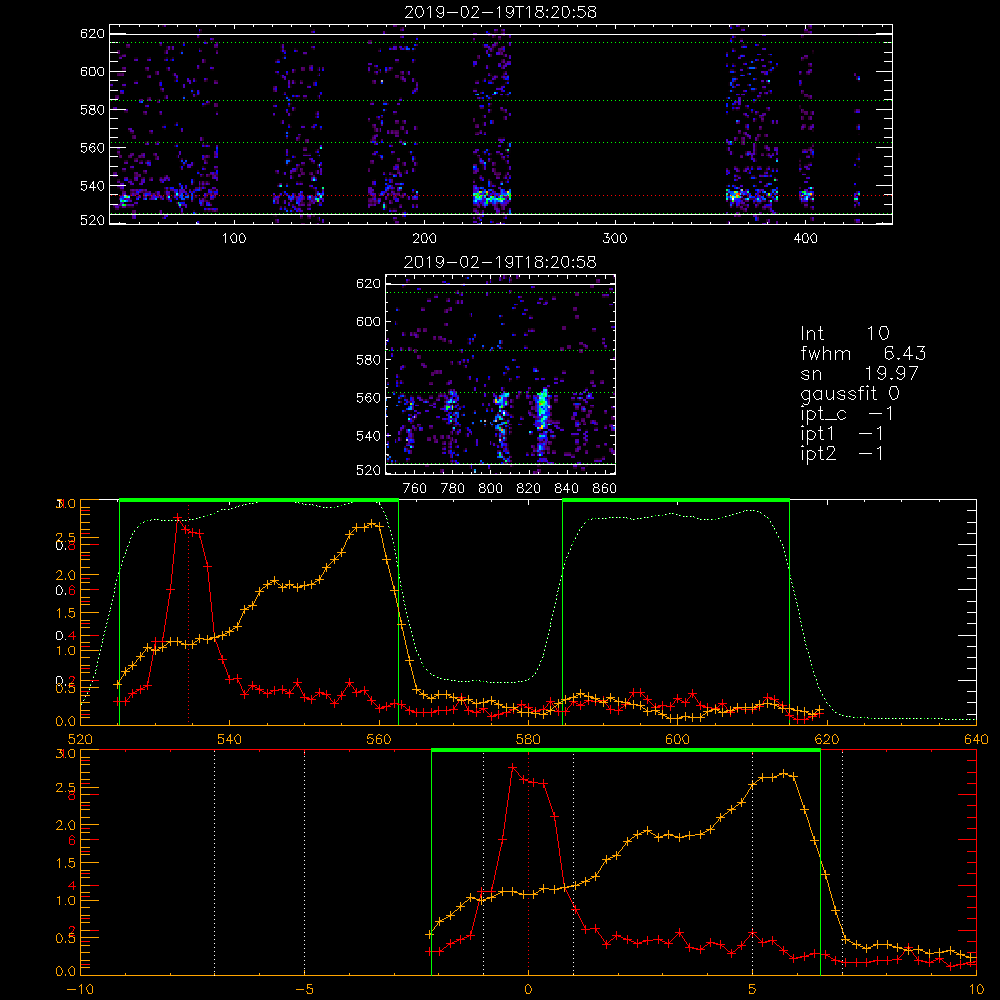The height and width of the screenshot is (1000, 1000).
Task: Click the '0' x-axis label under the bottom plot
Action: pyautogui.click(x=528, y=990)
